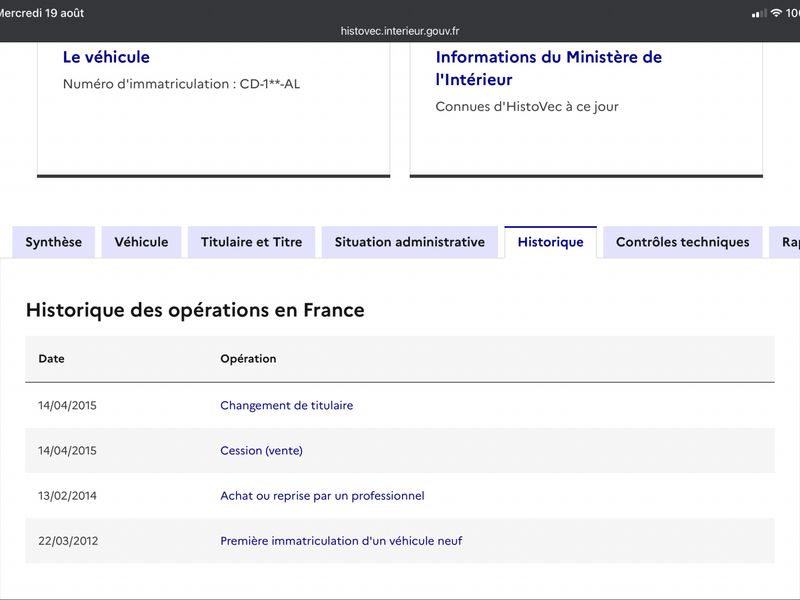This screenshot has height=600, width=800.
Task: Select the date 13/02/2014
Action: coord(67,496)
